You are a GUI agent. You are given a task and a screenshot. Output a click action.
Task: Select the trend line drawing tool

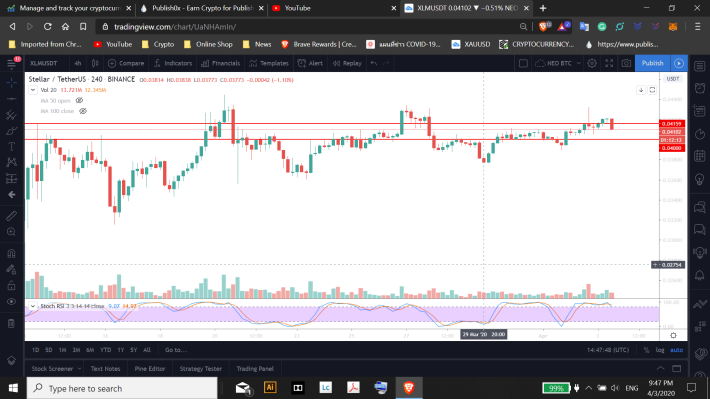(11, 99)
